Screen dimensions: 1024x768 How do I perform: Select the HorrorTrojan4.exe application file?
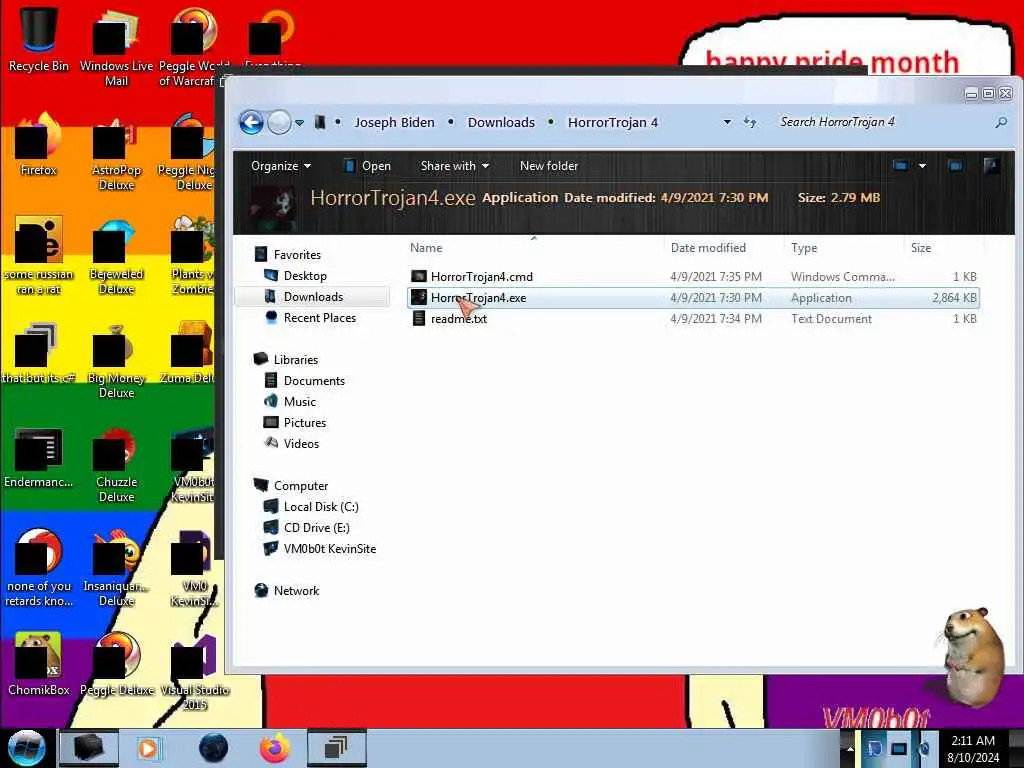click(x=693, y=298)
